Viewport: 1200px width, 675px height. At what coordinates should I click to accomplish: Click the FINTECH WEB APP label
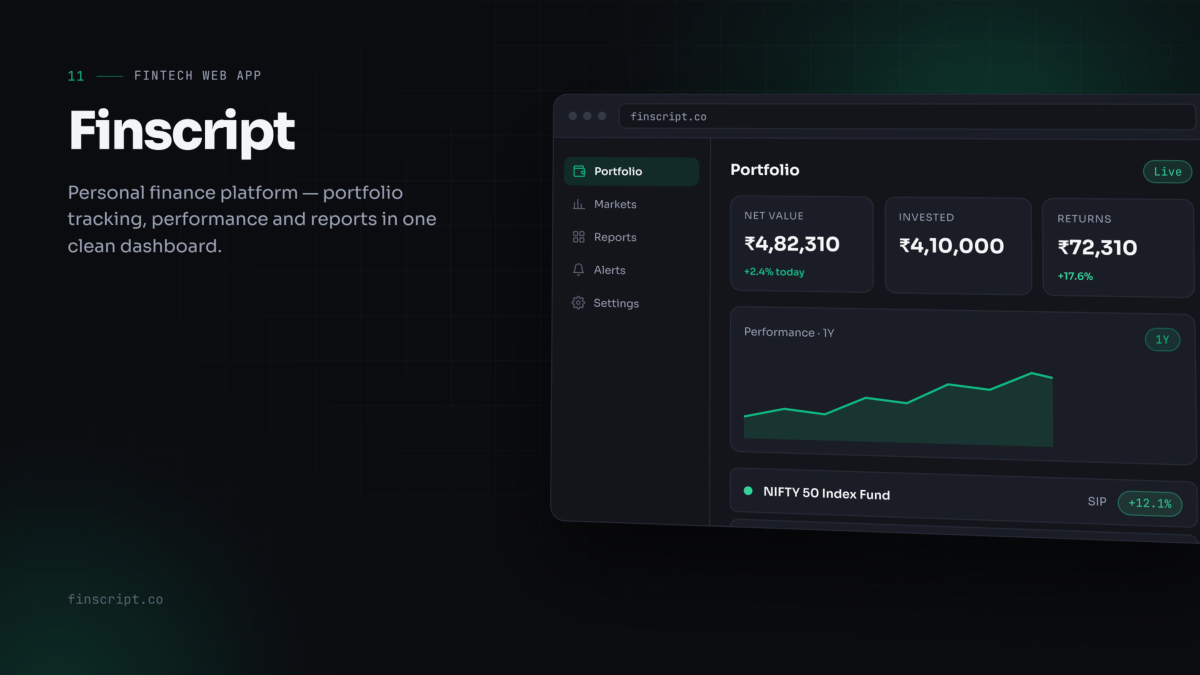click(x=198, y=76)
